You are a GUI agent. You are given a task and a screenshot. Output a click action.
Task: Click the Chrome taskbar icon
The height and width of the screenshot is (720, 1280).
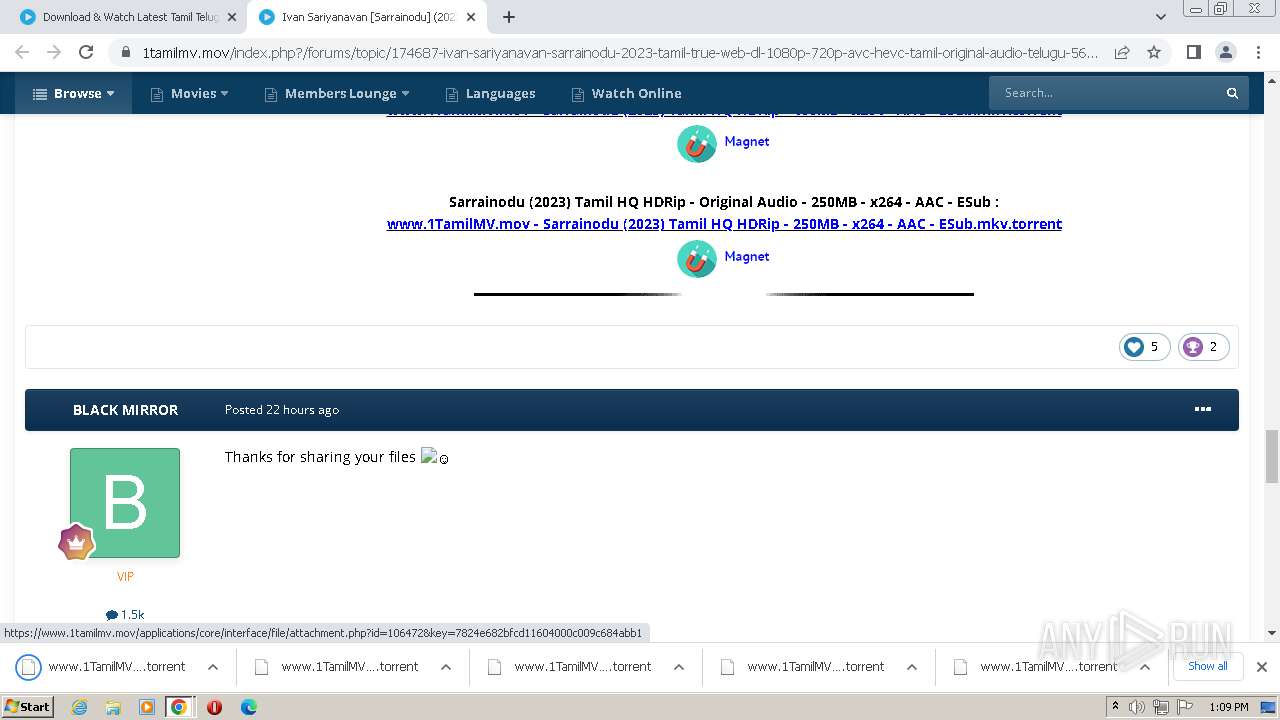pyautogui.click(x=179, y=707)
